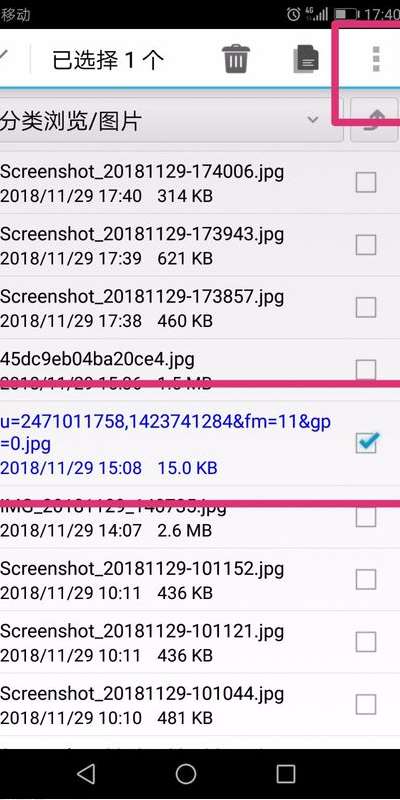Screen dimensions: 400x800
Task: Tap the Android home circle icon
Action: pos(186,773)
